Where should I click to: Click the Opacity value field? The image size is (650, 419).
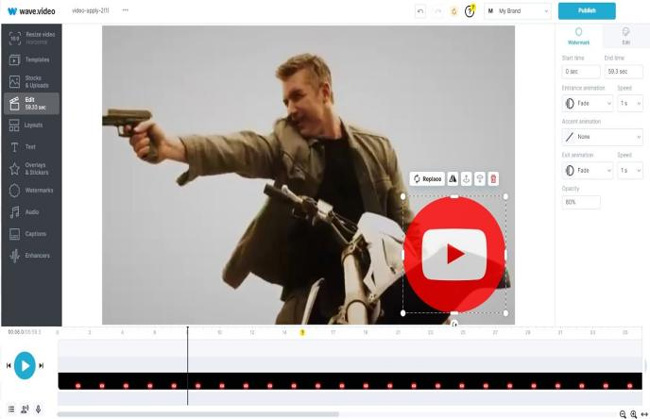tap(581, 202)
